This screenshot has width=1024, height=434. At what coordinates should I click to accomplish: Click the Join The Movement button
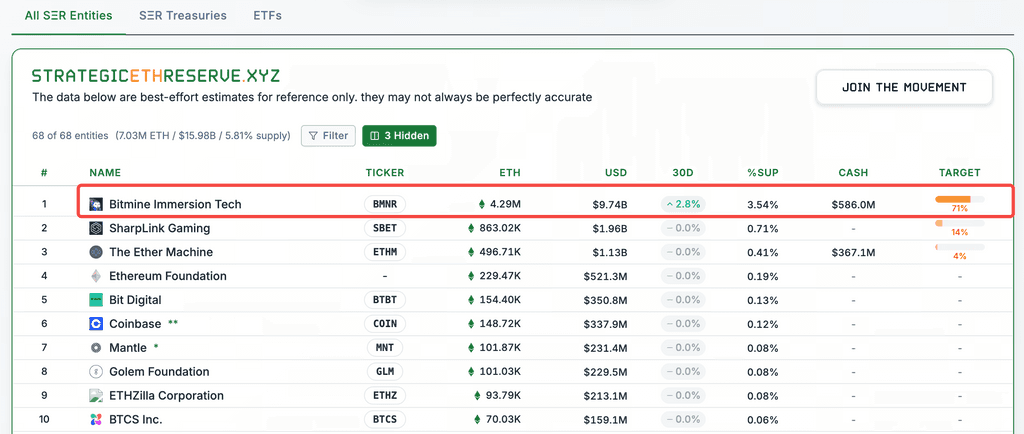point(904,87)
